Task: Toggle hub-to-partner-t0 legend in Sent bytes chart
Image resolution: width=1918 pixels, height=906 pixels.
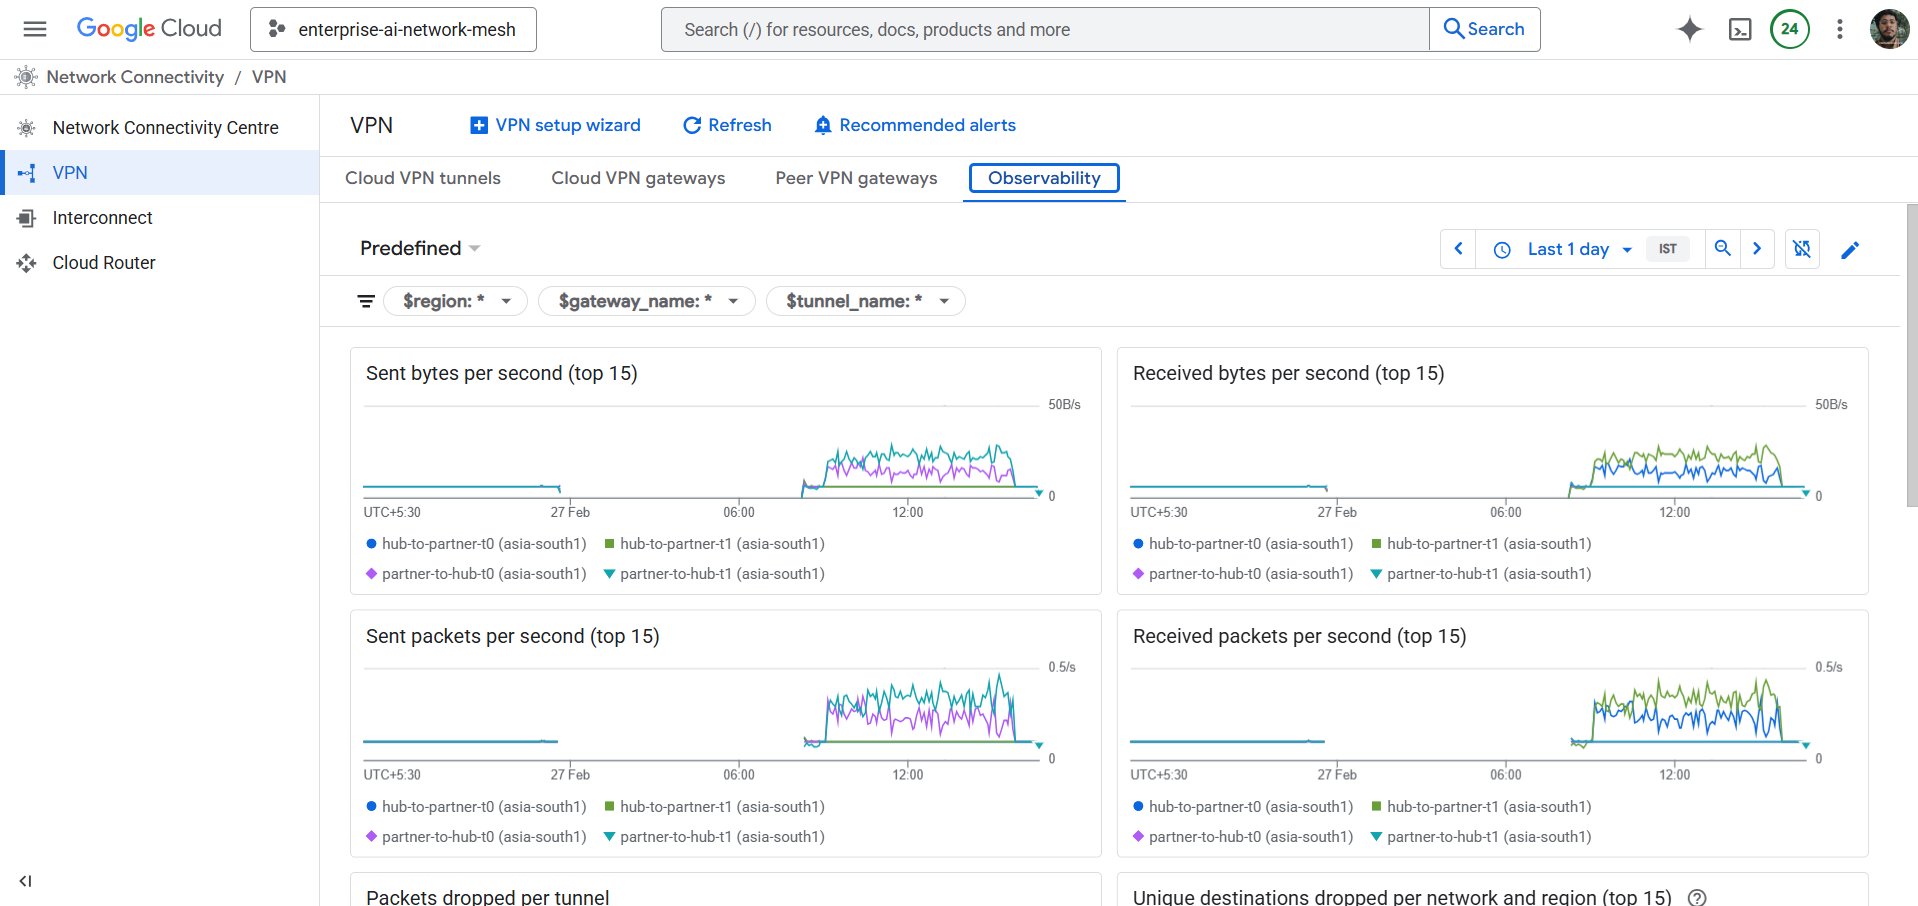Action: coord(476,544)
